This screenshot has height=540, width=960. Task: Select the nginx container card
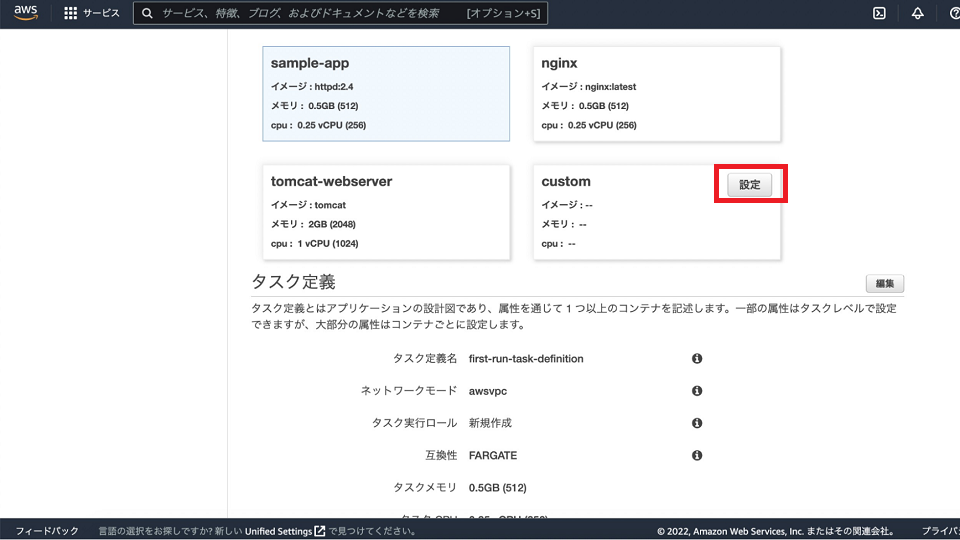click(x=656, y=93)
